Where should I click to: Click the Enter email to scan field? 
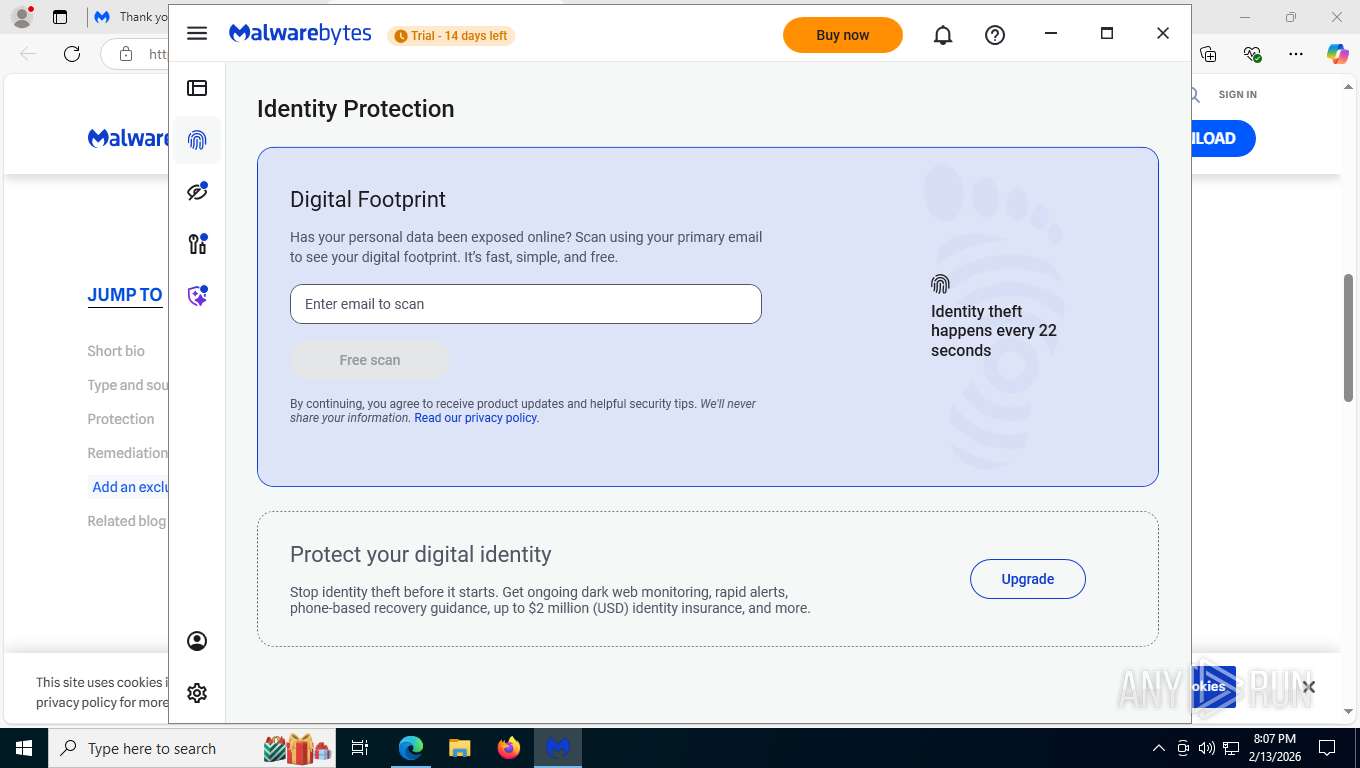click(x=526, y=304)
